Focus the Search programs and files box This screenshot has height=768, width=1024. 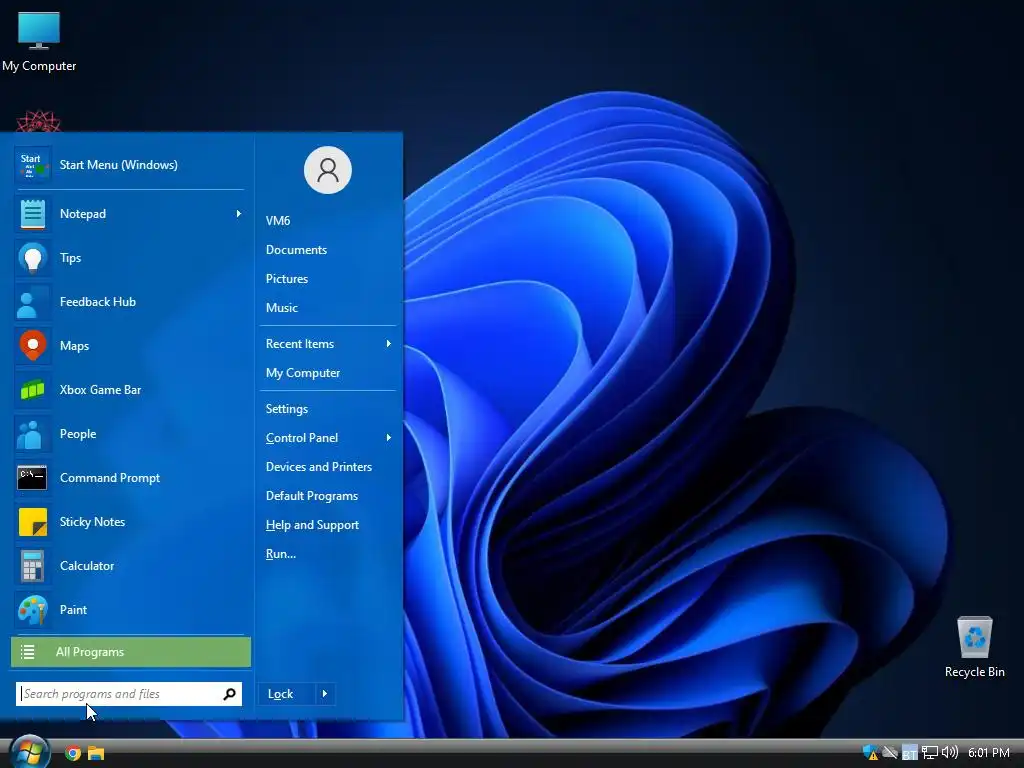129,694
